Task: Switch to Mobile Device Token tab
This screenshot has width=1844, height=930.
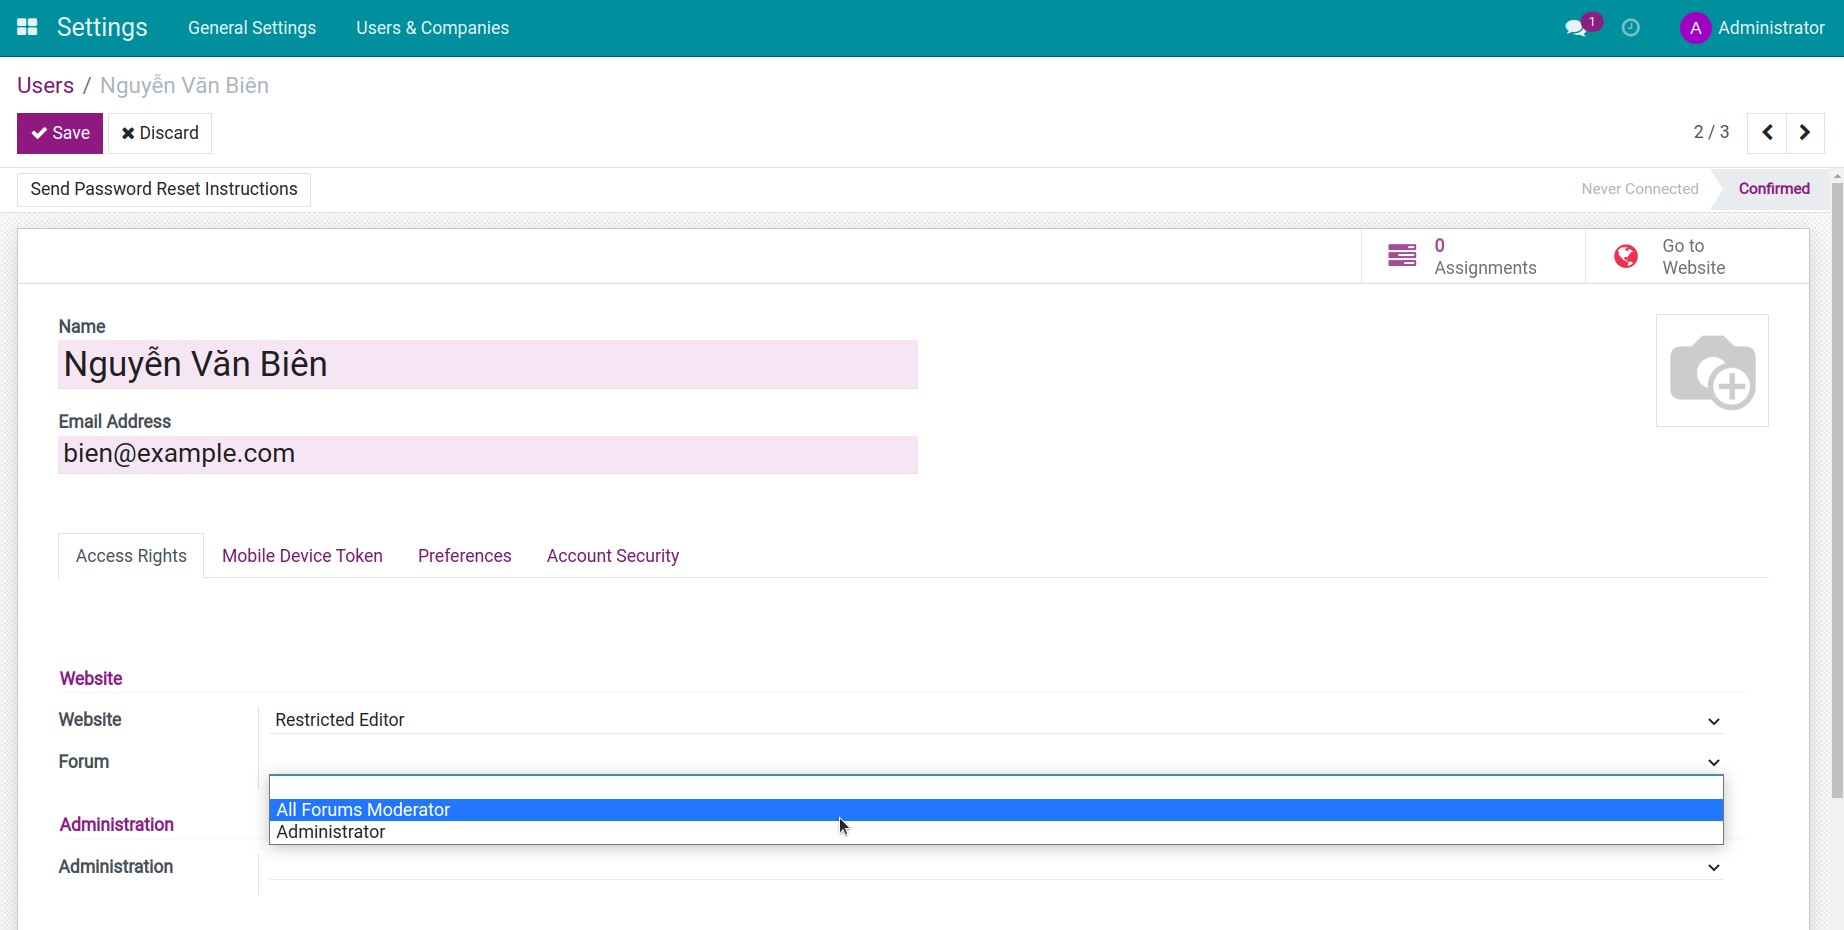Action: click(302, 556)
